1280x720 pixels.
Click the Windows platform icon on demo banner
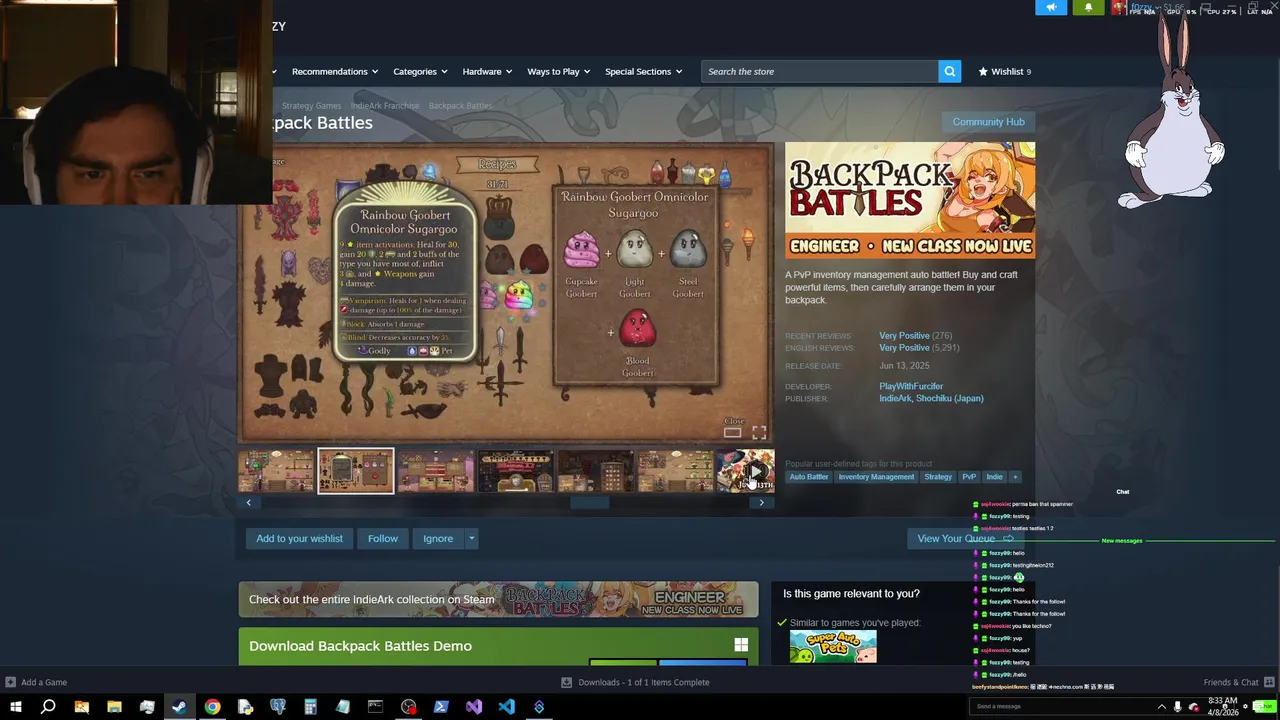(741, 646)
